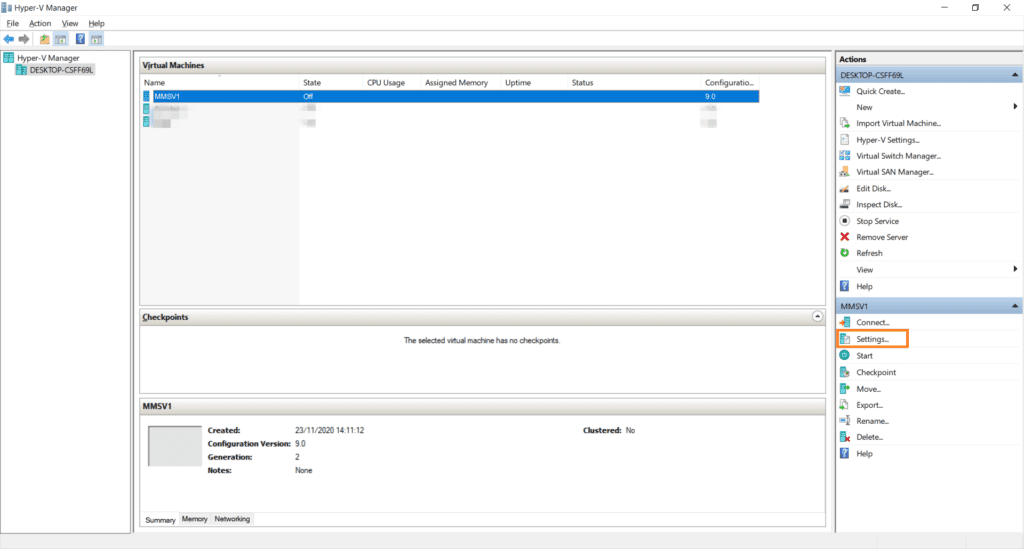Open Virtual SAN Manager
The image size is (1024, 549).
(x=895, y=172)
